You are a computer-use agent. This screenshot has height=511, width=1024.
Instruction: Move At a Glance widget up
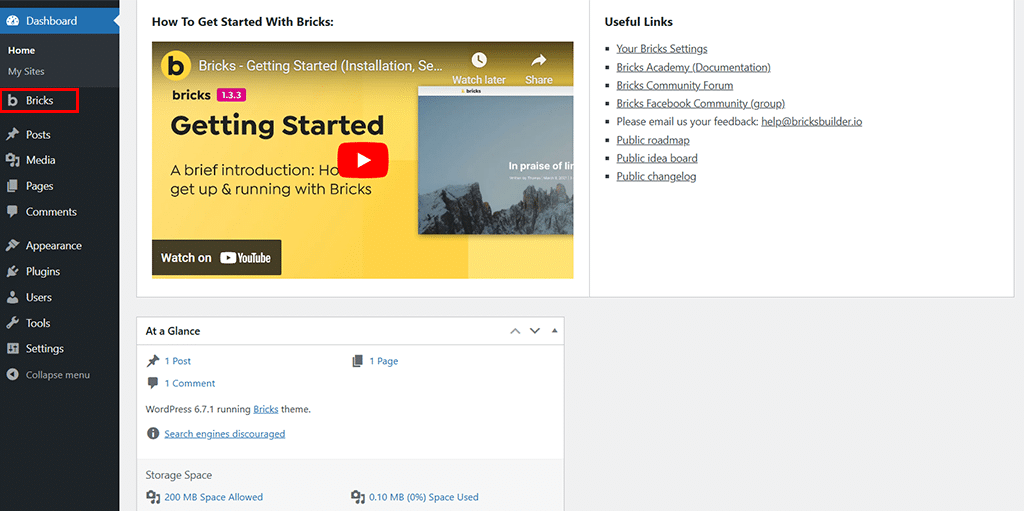click(x=515, y=331)
